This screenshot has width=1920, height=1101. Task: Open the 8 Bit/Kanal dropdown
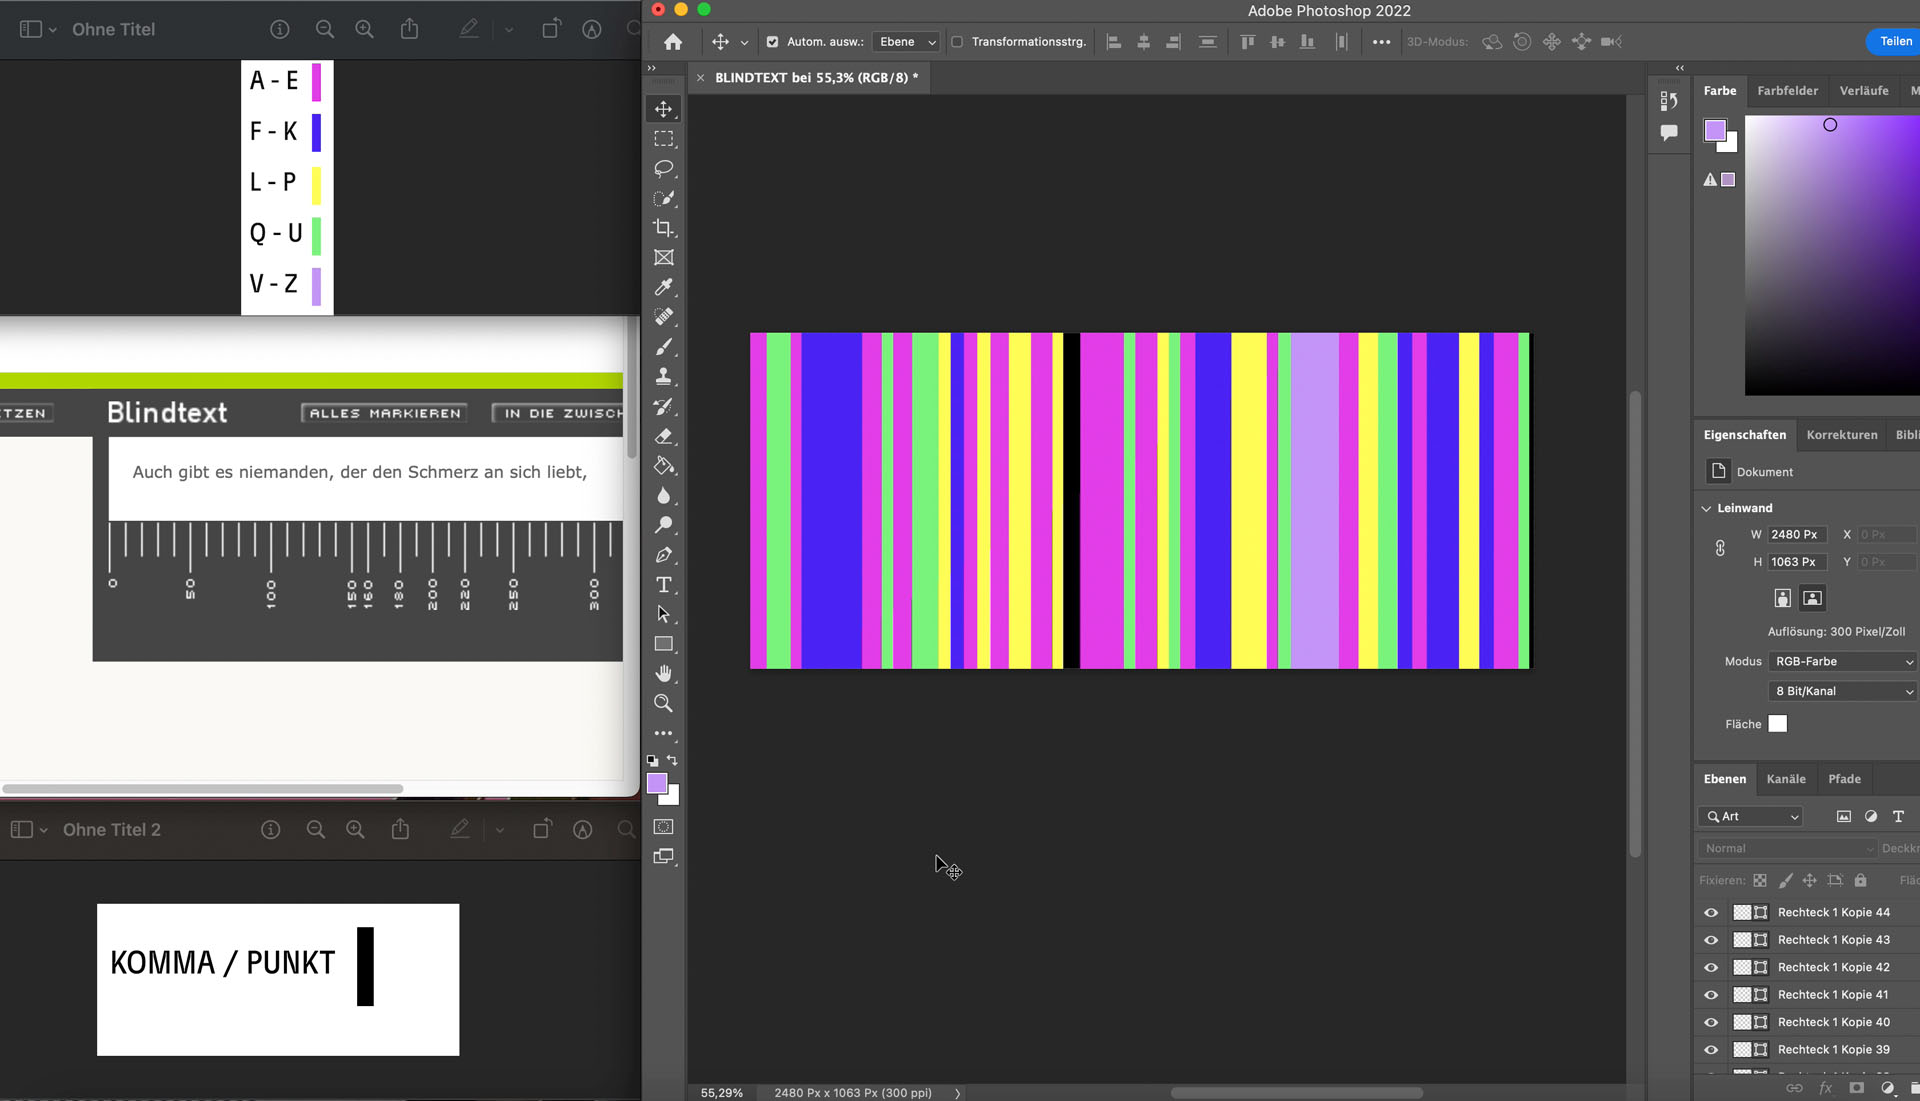click(1842, 692)
